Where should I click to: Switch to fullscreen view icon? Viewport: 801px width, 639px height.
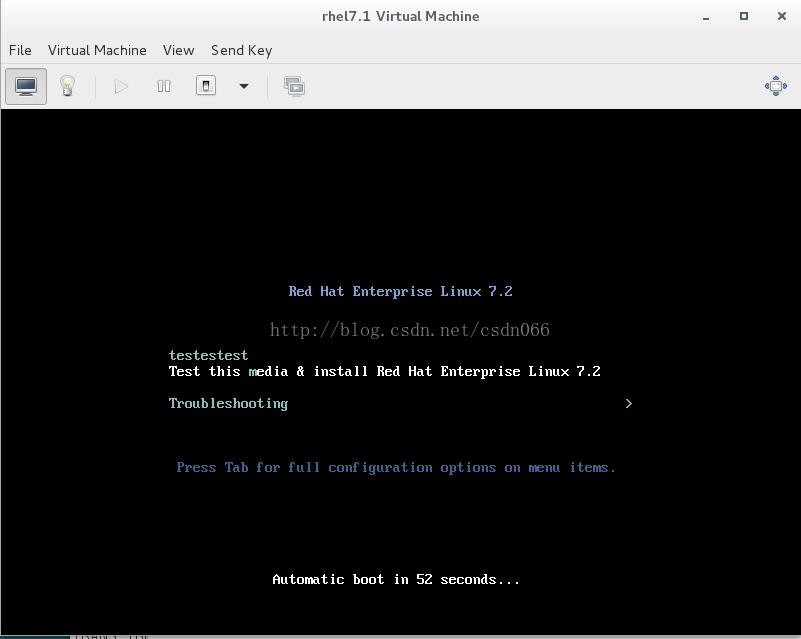pyautogui.click(x=775, y=86)
